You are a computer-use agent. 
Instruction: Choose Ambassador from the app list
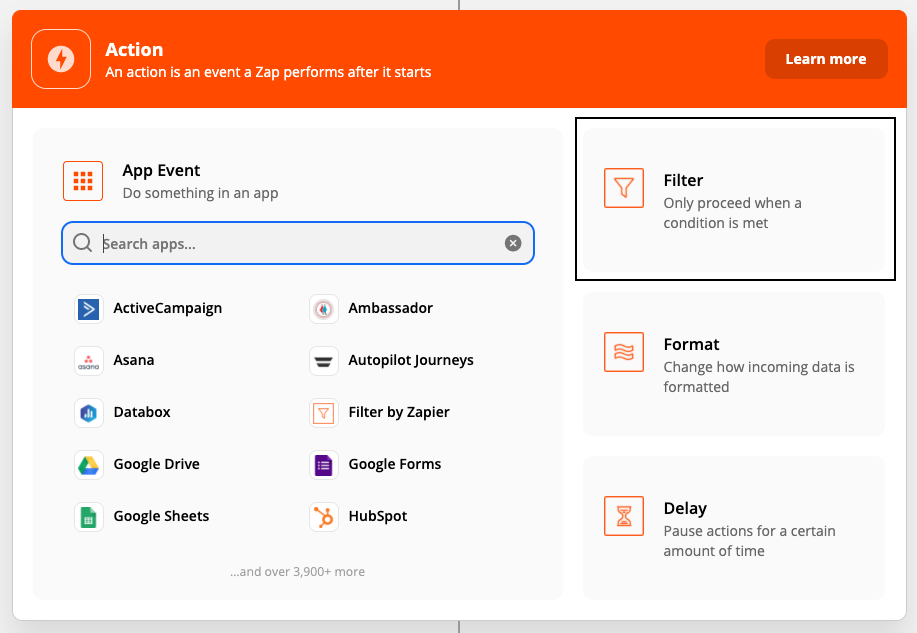[x=391, y=308]
